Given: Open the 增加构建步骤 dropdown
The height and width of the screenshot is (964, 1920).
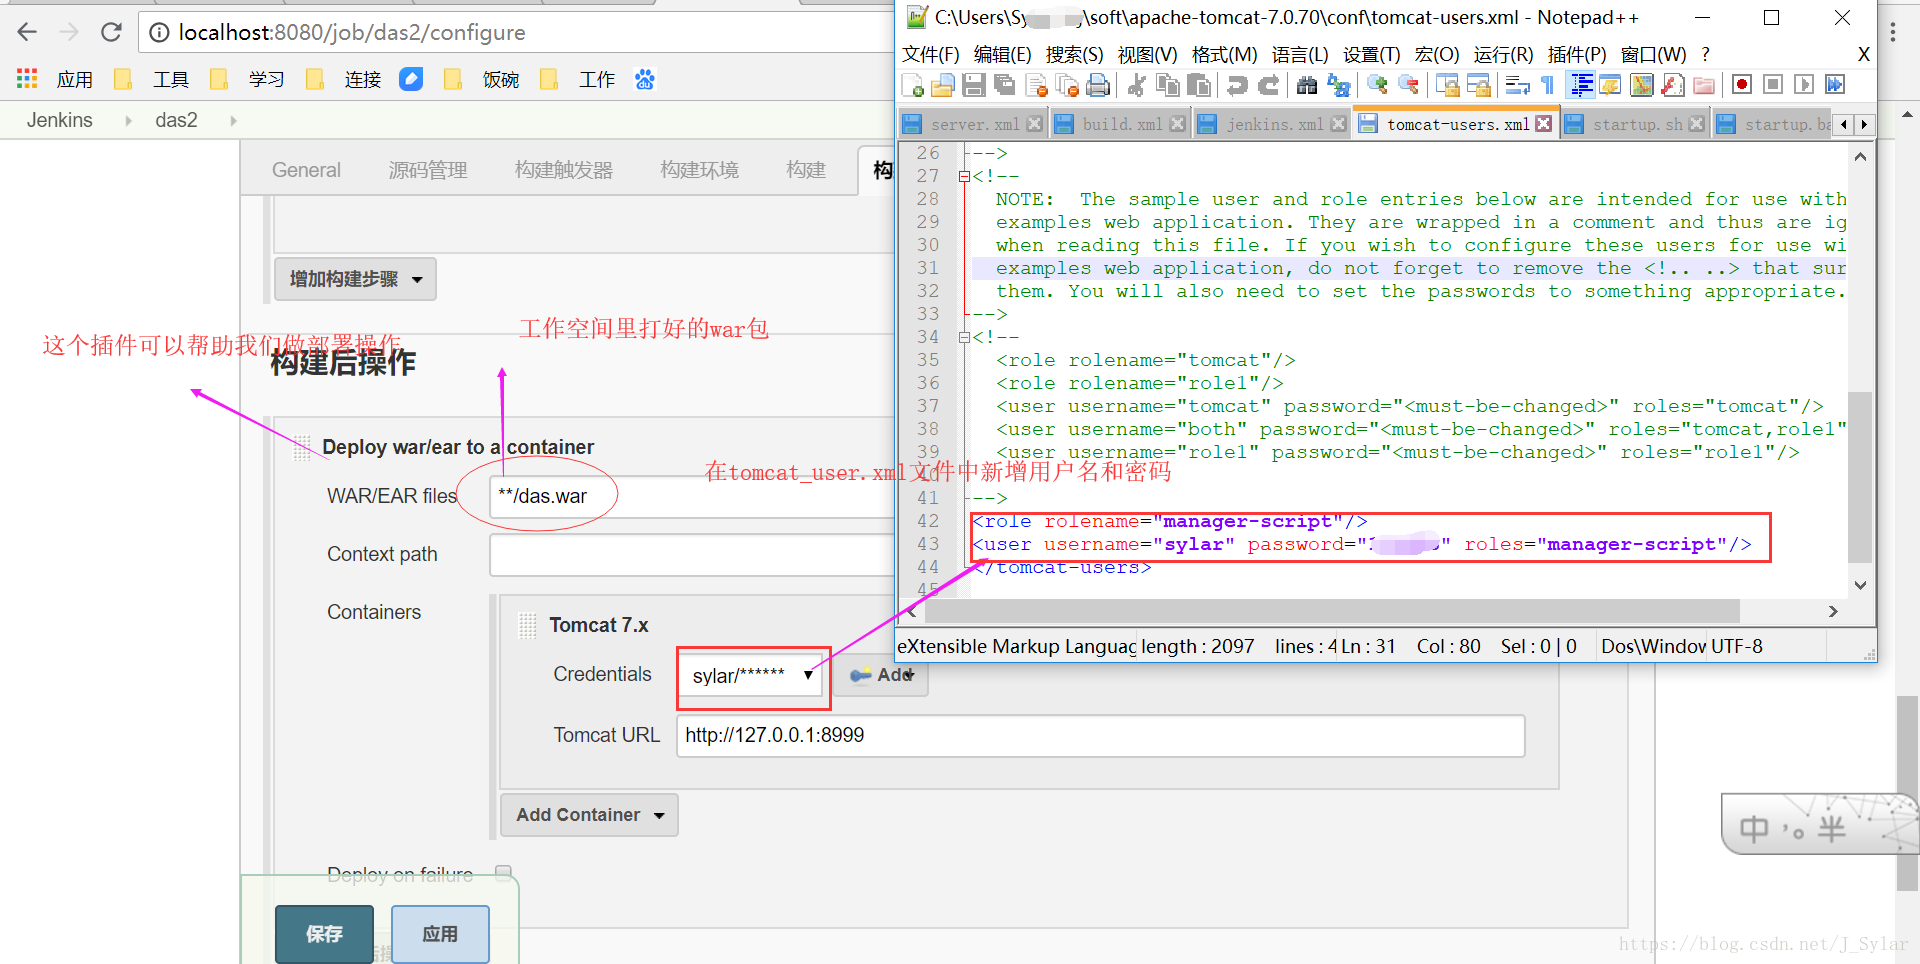Looking at the screenshot, I should (355, 279).
